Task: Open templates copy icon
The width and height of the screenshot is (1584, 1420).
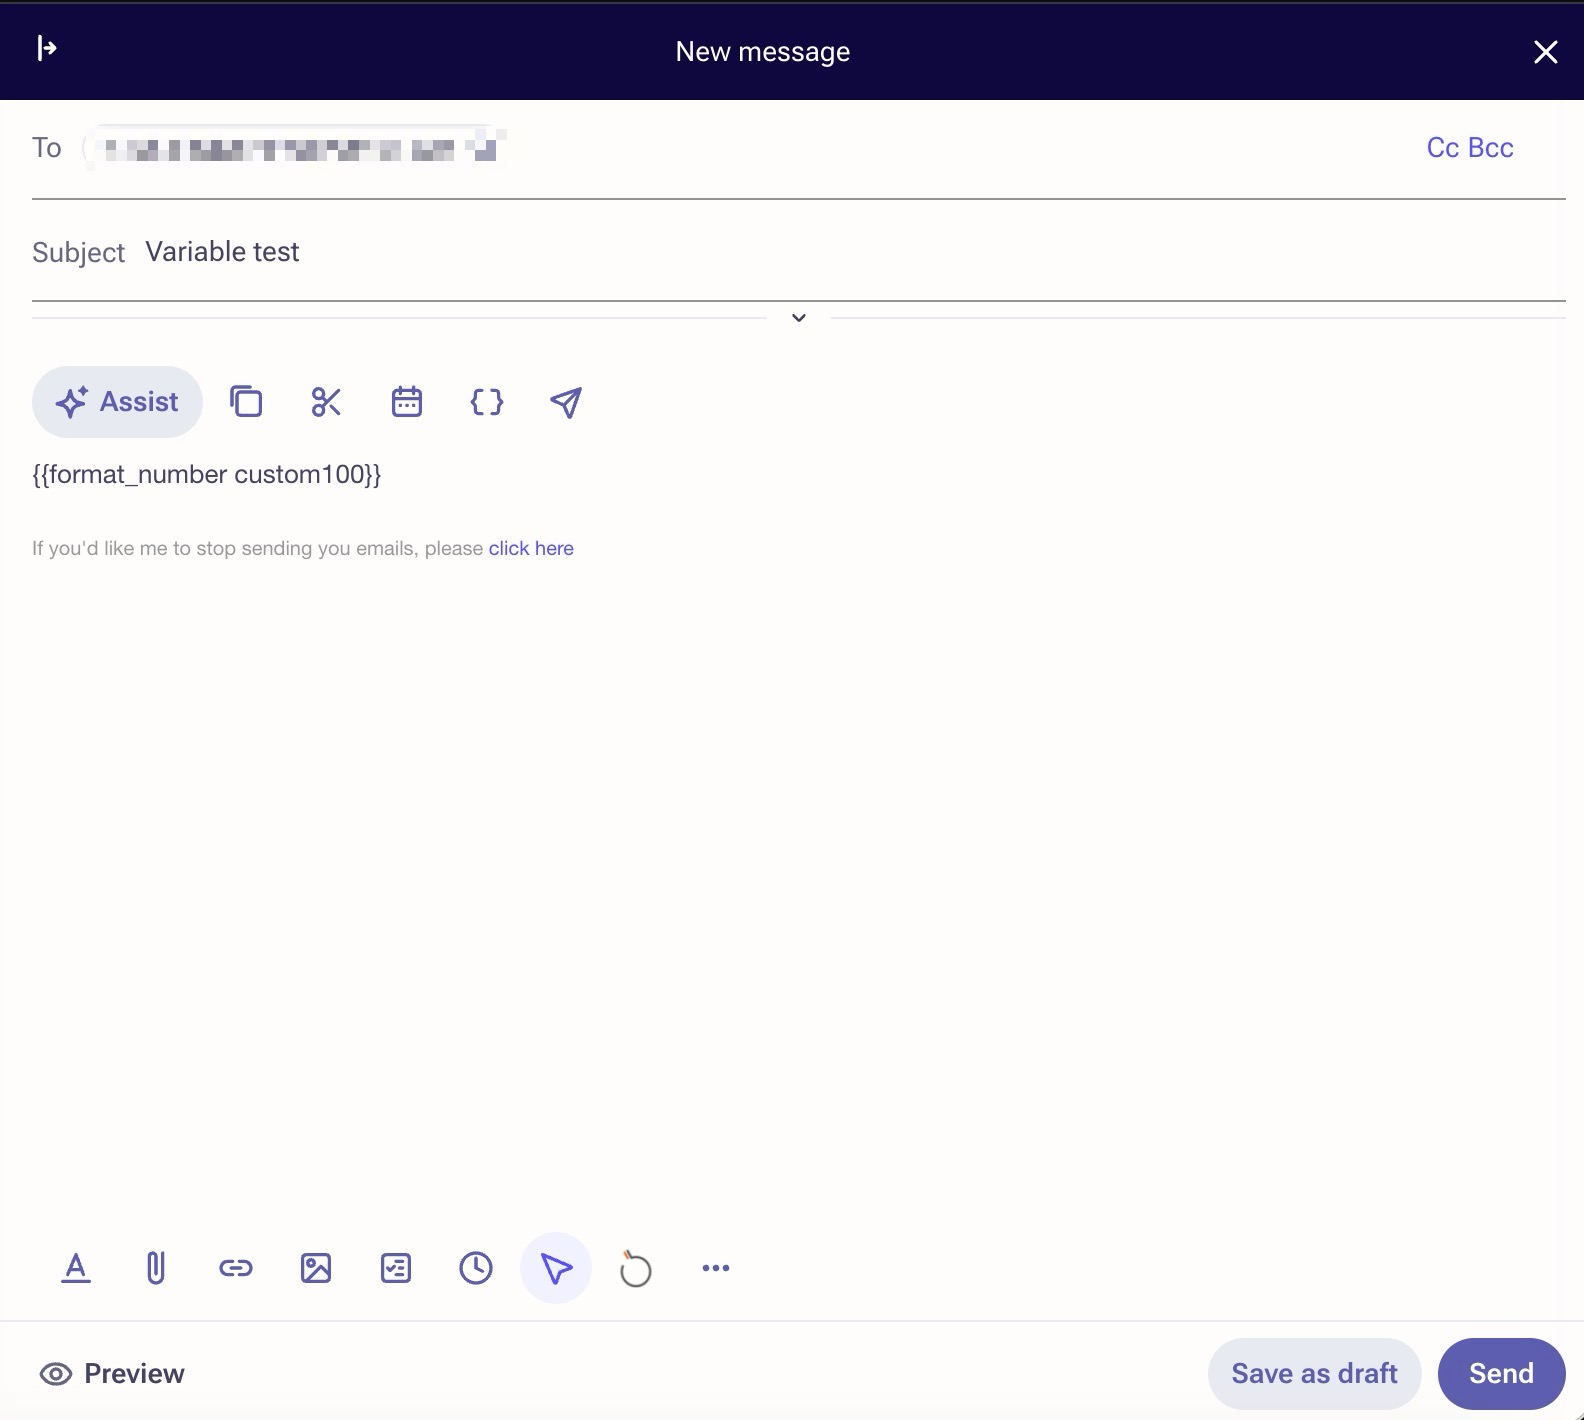Action: point(246,402)
